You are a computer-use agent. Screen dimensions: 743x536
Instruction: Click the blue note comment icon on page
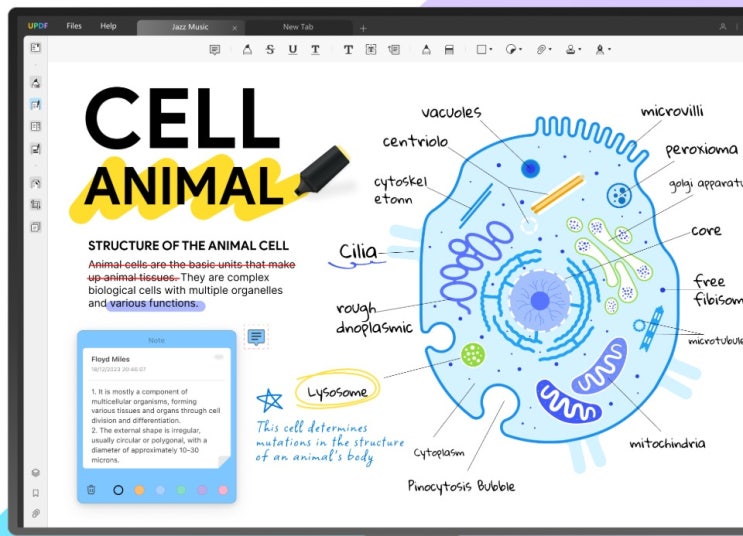pyautogui.click(x=256, y=337)
